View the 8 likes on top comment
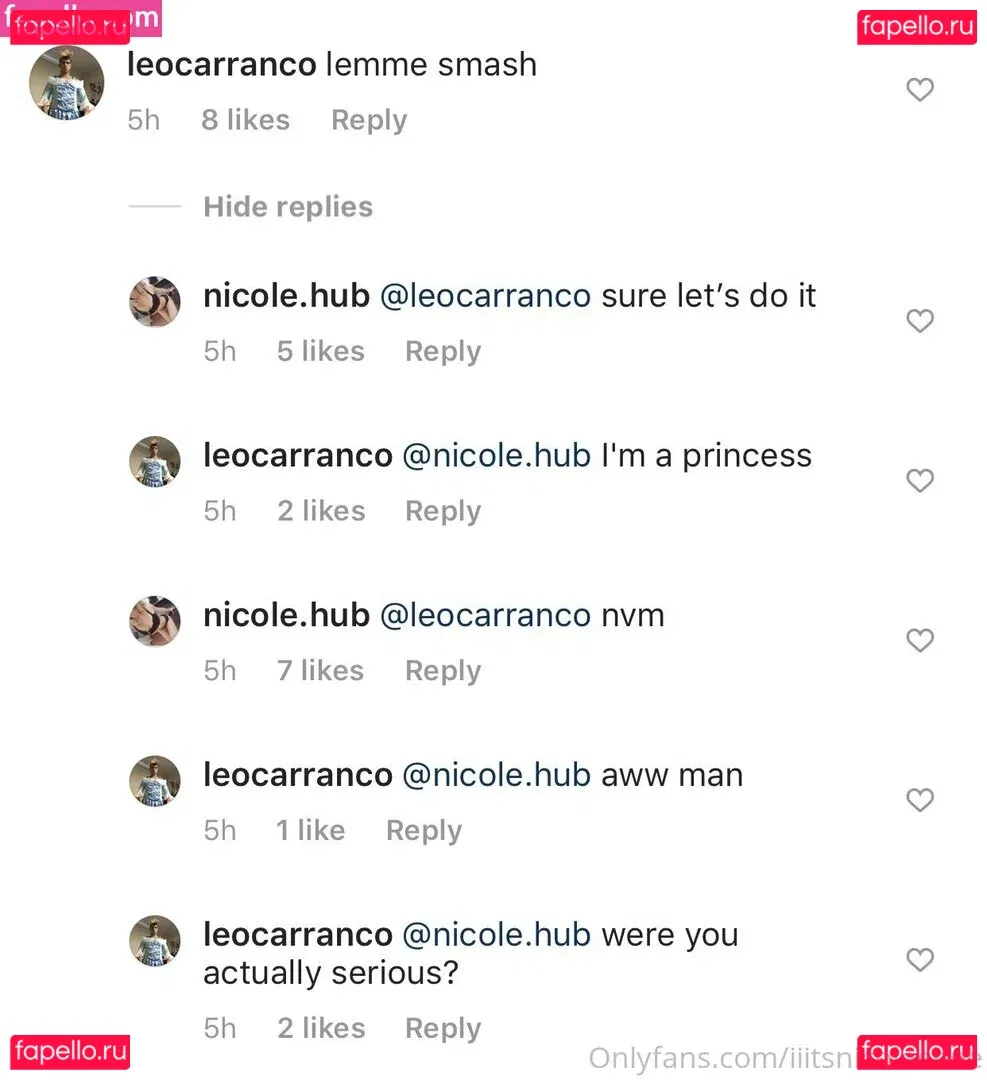Image resolution: width=987 pixels, height=1080 pixels. (x=245, y=120)
